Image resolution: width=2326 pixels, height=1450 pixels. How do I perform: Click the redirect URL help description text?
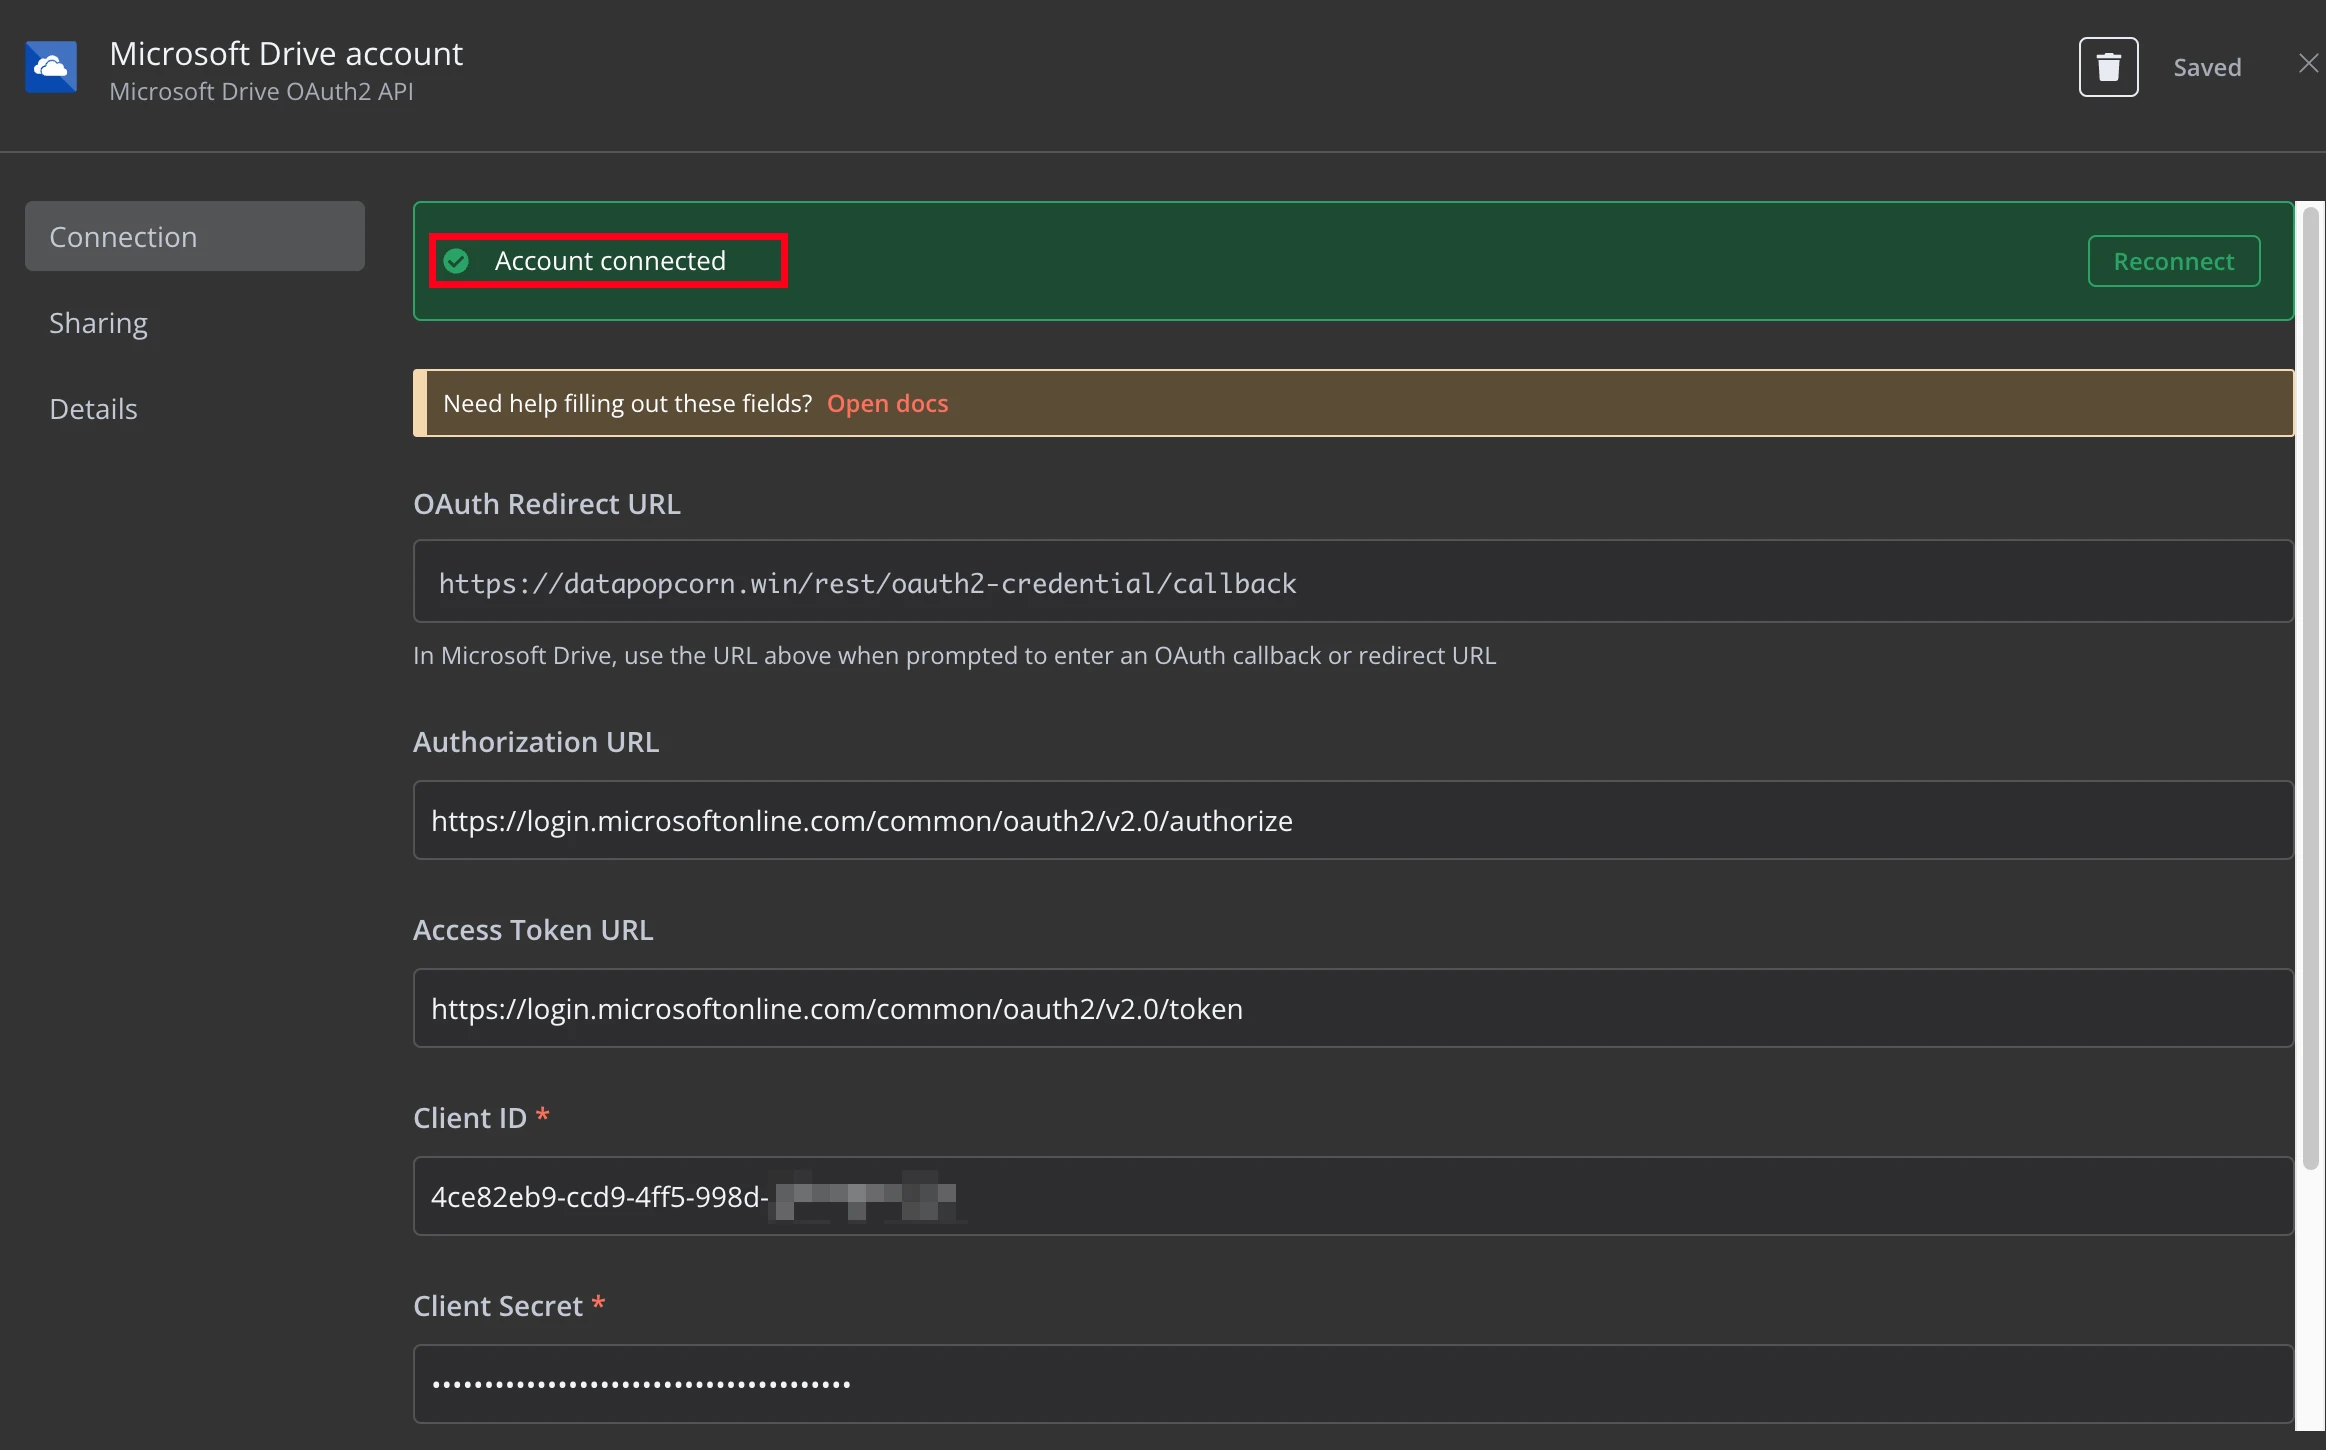click(954, 655)
